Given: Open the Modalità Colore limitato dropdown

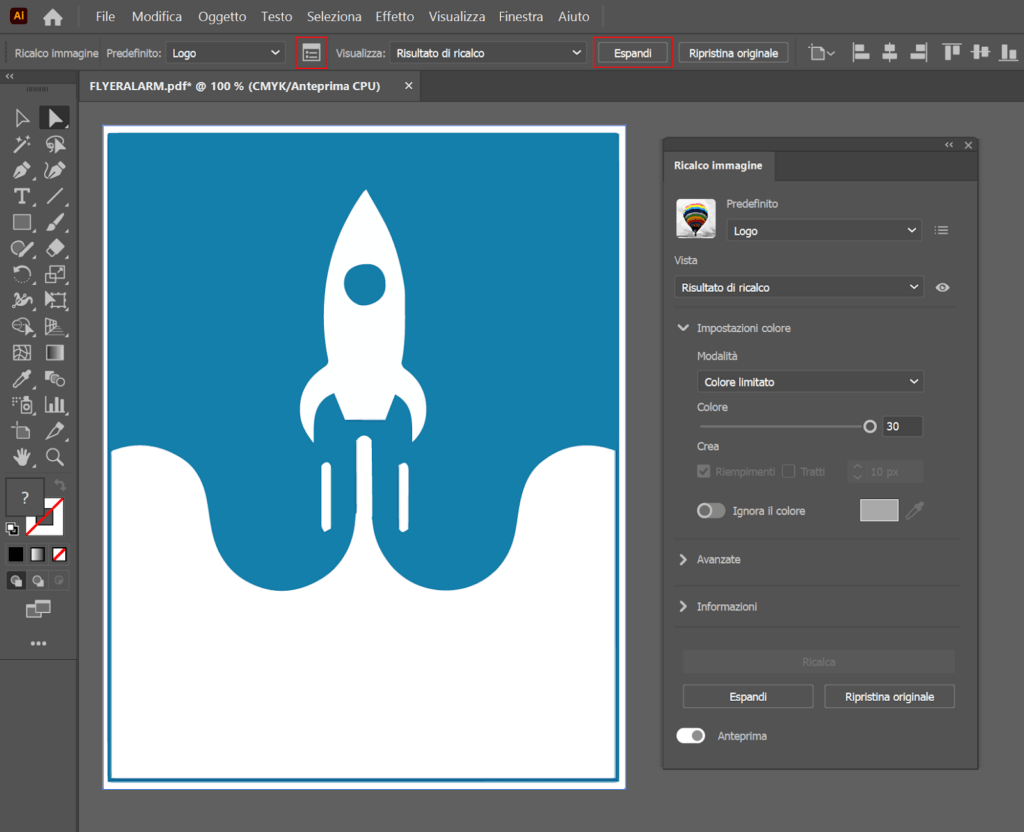Looking at the screenshot, I should (810, 382).
